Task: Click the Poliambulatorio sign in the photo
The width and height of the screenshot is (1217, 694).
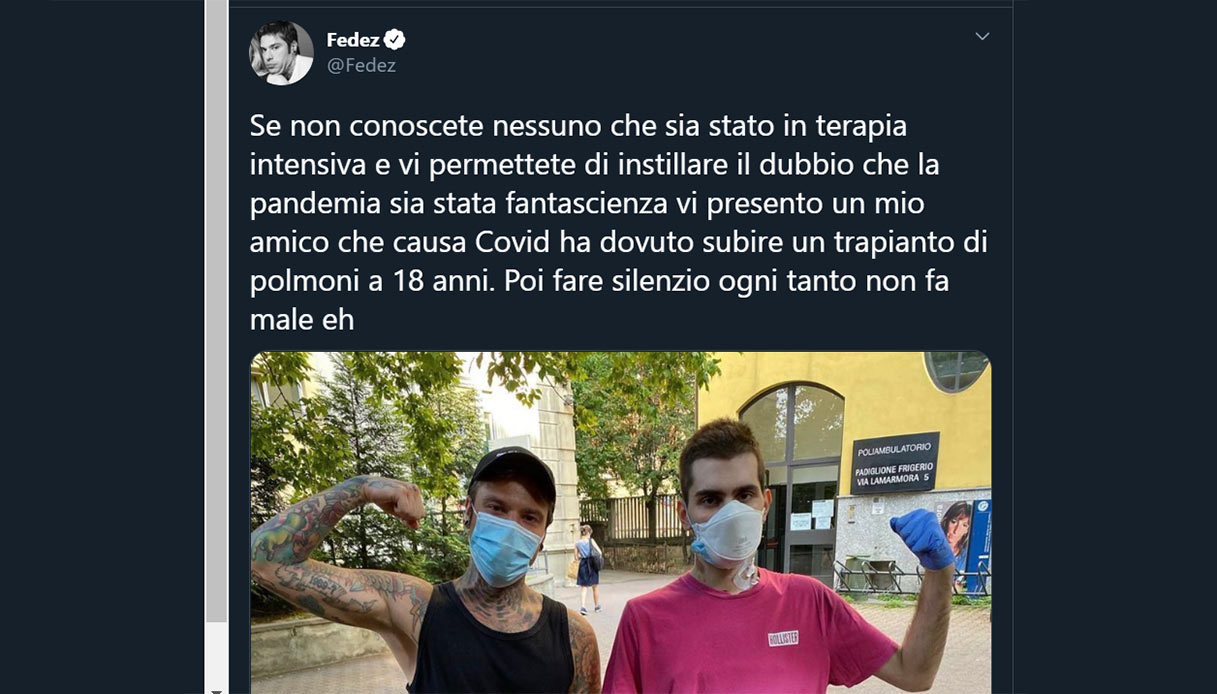Action: (x=895, y=462)
